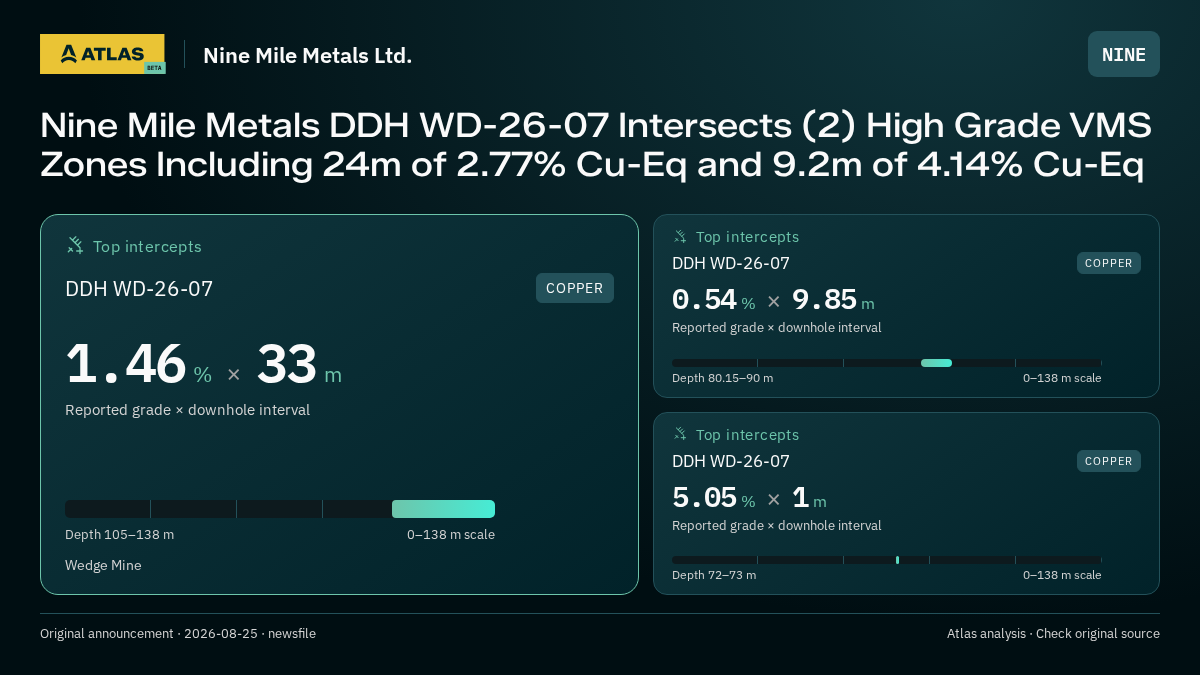
Task: Click 'Reported grade × downhole interval' under 1.46 %
Action: (187, 410)
